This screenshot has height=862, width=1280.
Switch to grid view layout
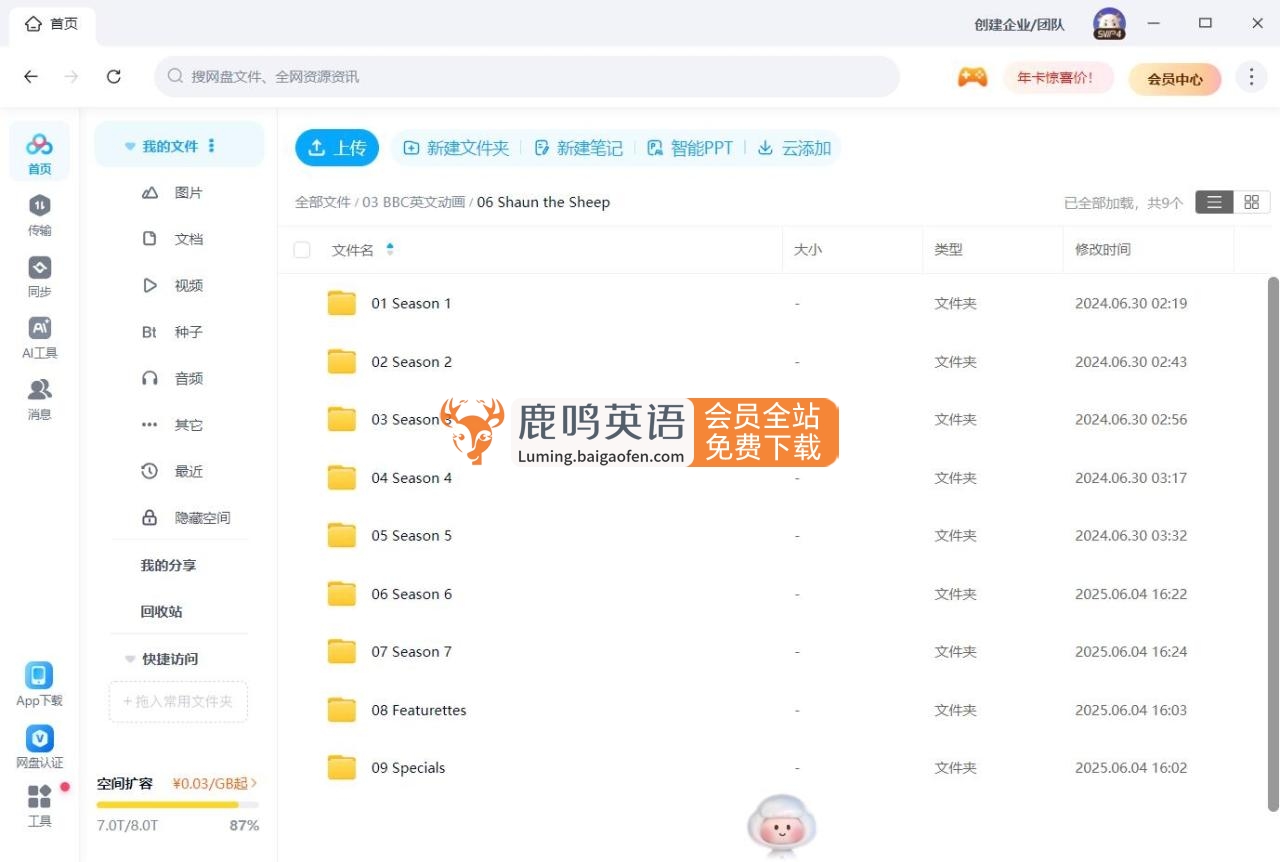click(1253, 201)
